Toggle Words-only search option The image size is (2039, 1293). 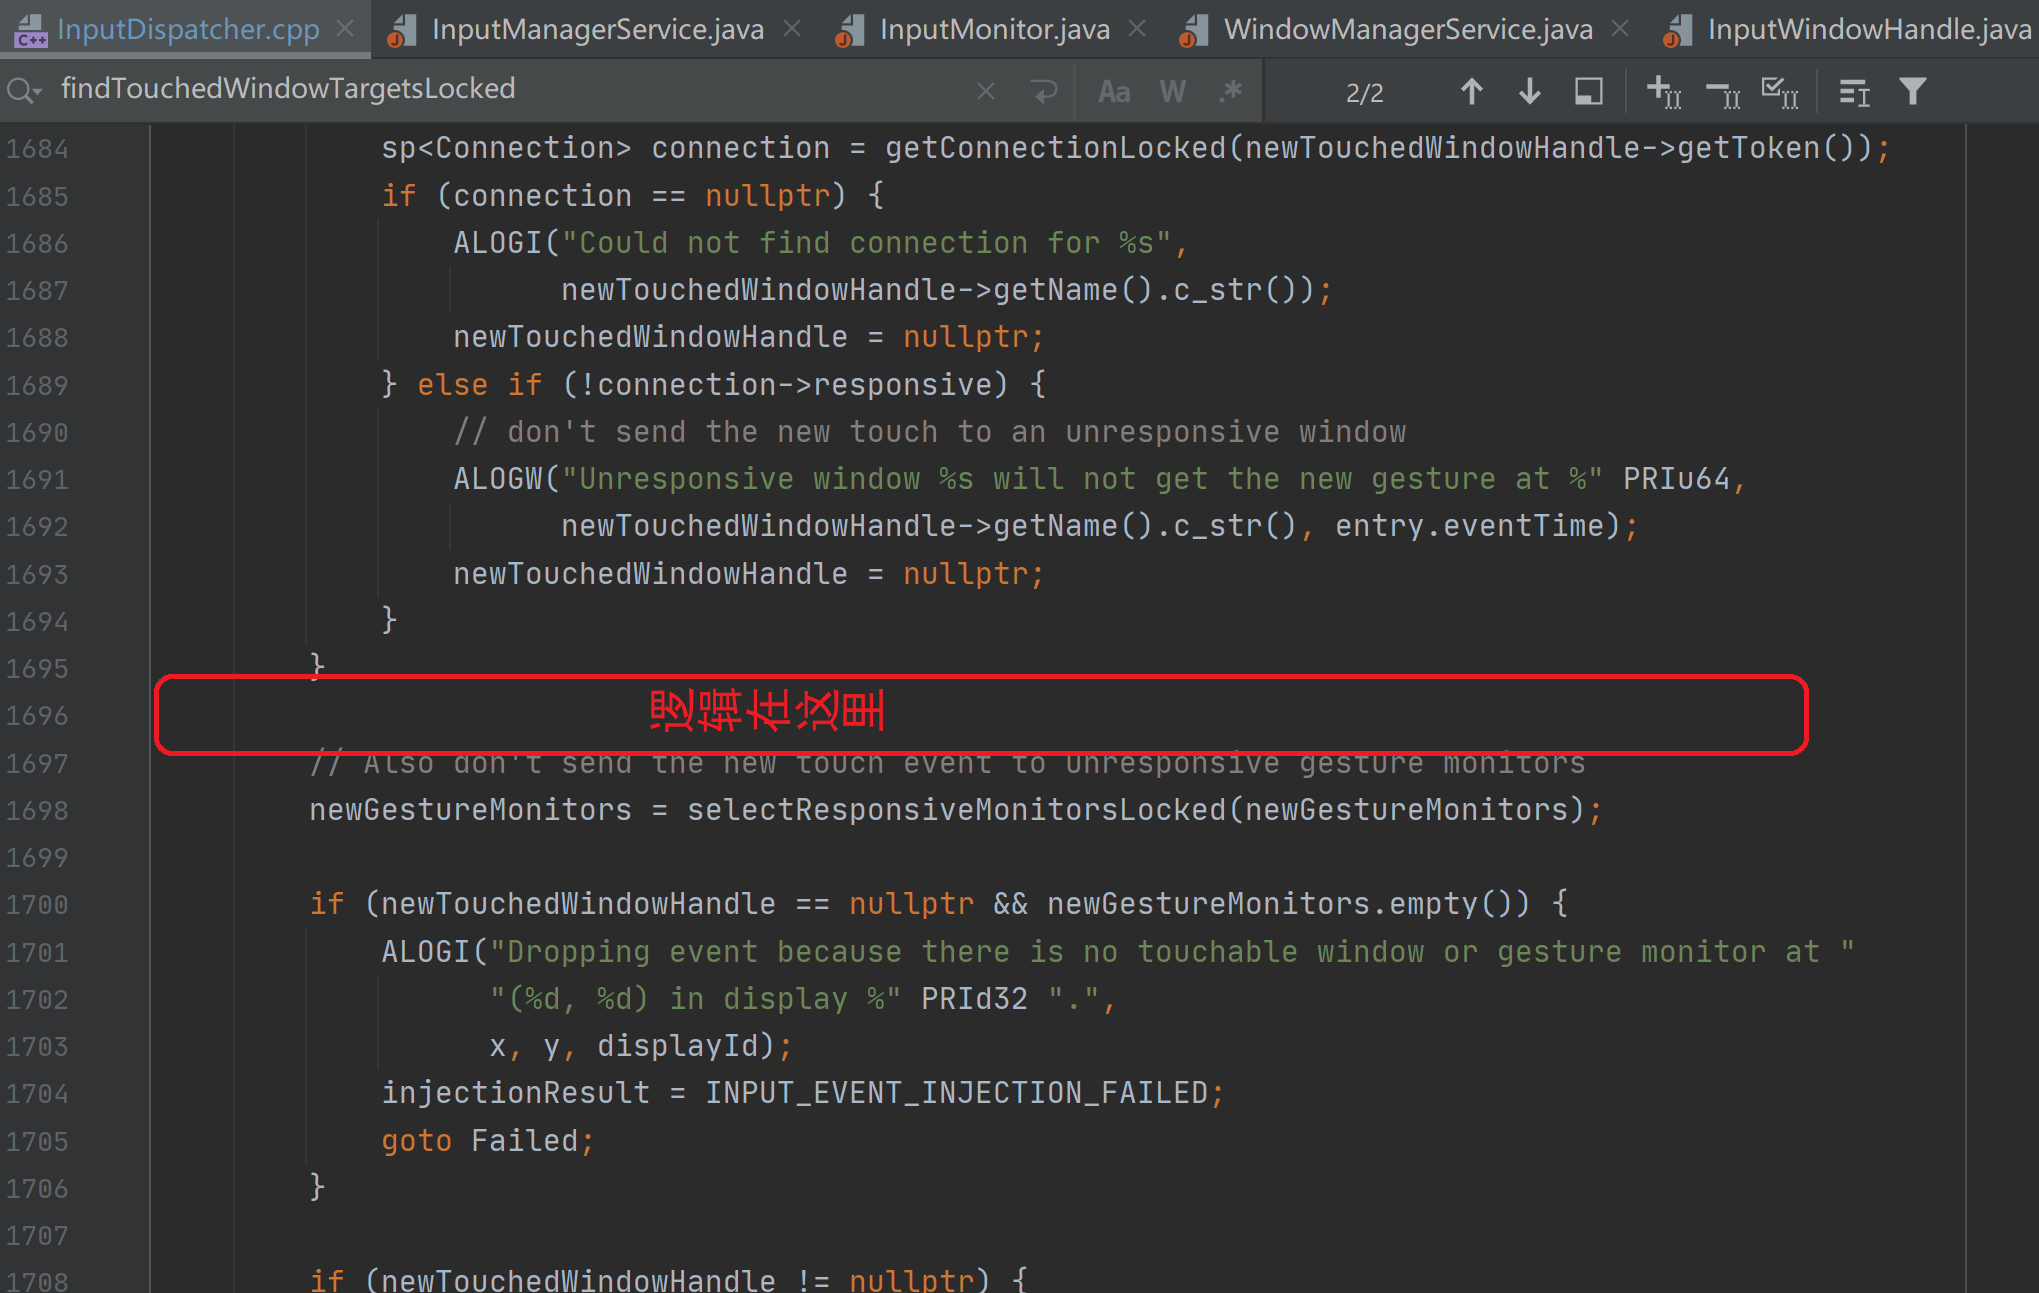point(1172,92)
